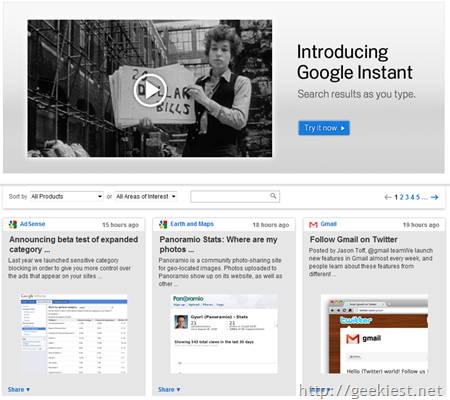Click the magnifier search icon
This screenshot has width=450, height=400.
(x=273, y=196)
